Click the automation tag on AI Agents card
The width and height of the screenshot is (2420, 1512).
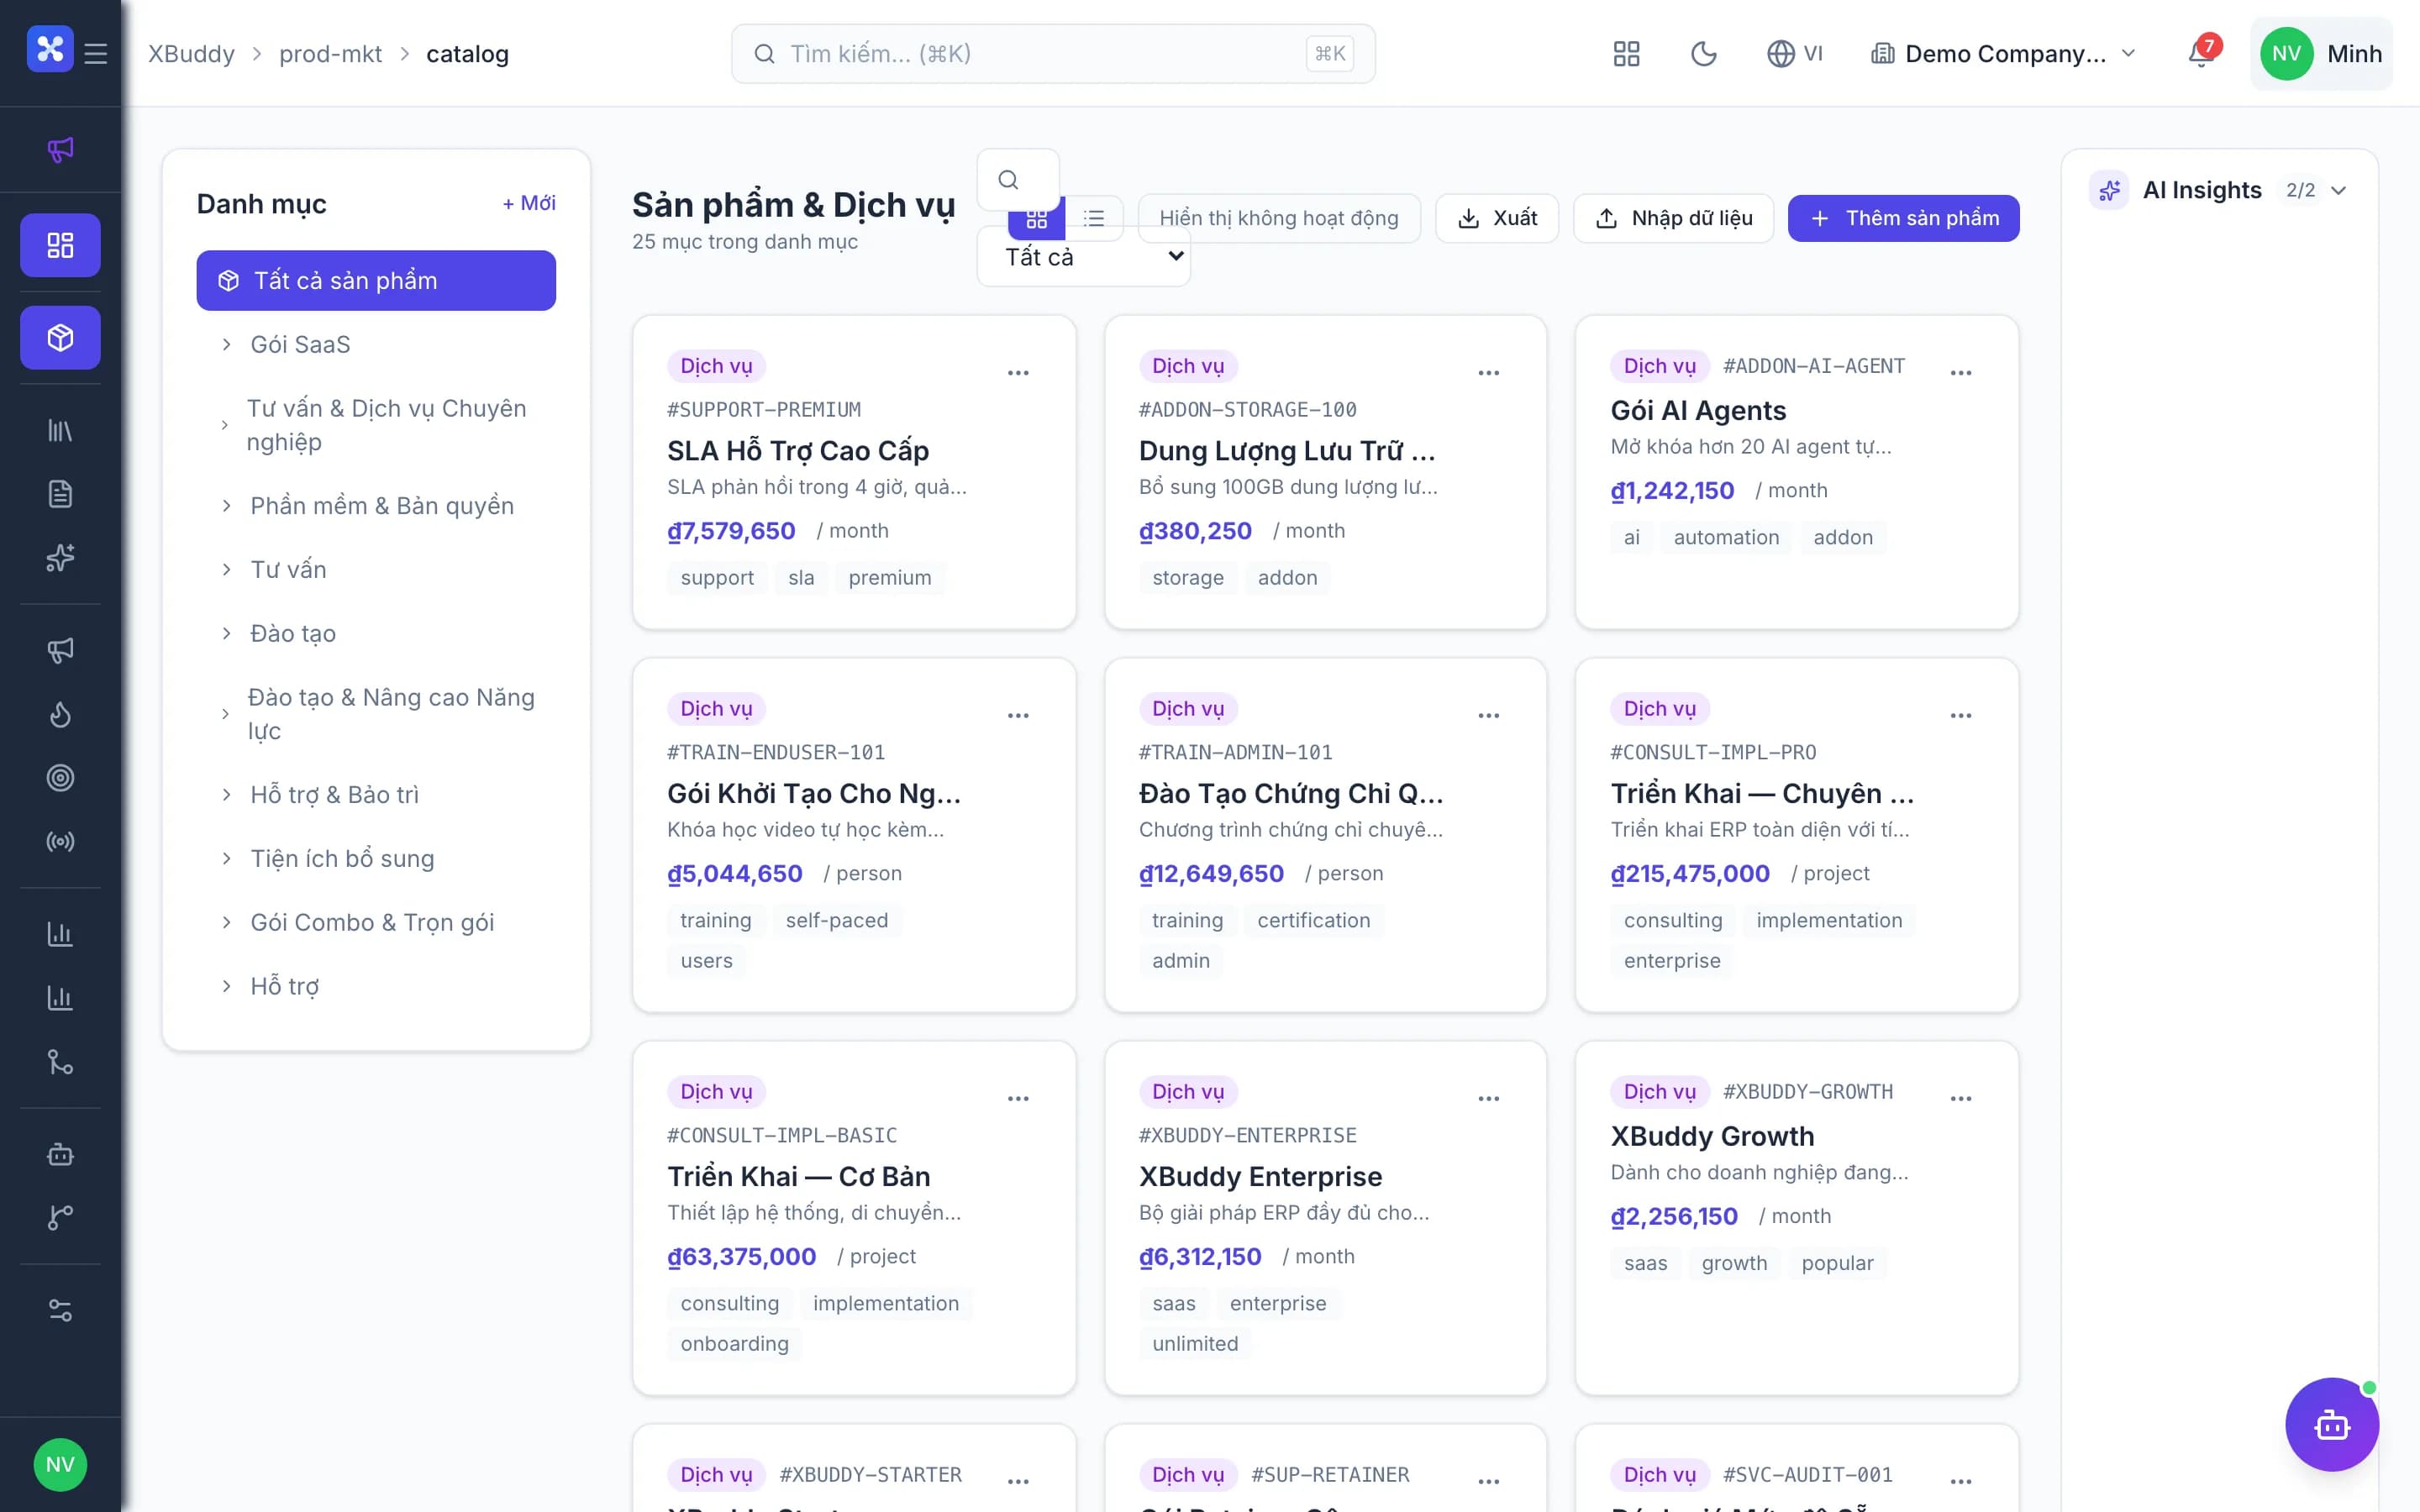(x=1726, y=538)
